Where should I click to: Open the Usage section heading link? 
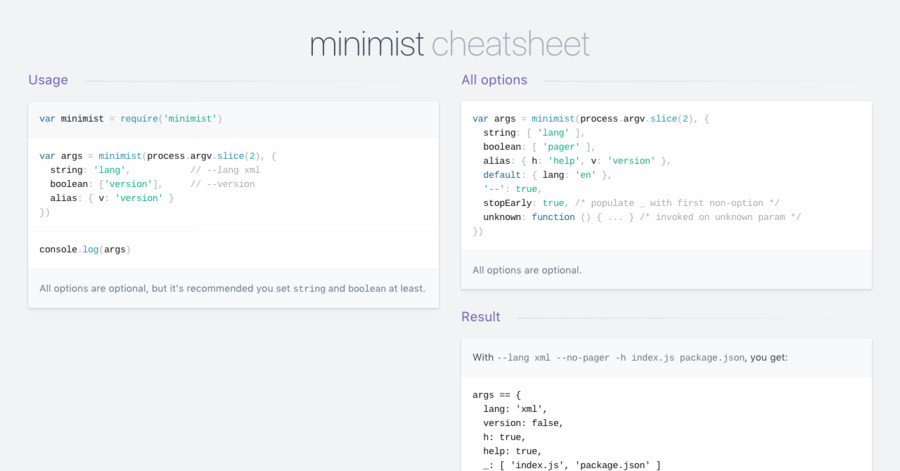pos(48,80)
